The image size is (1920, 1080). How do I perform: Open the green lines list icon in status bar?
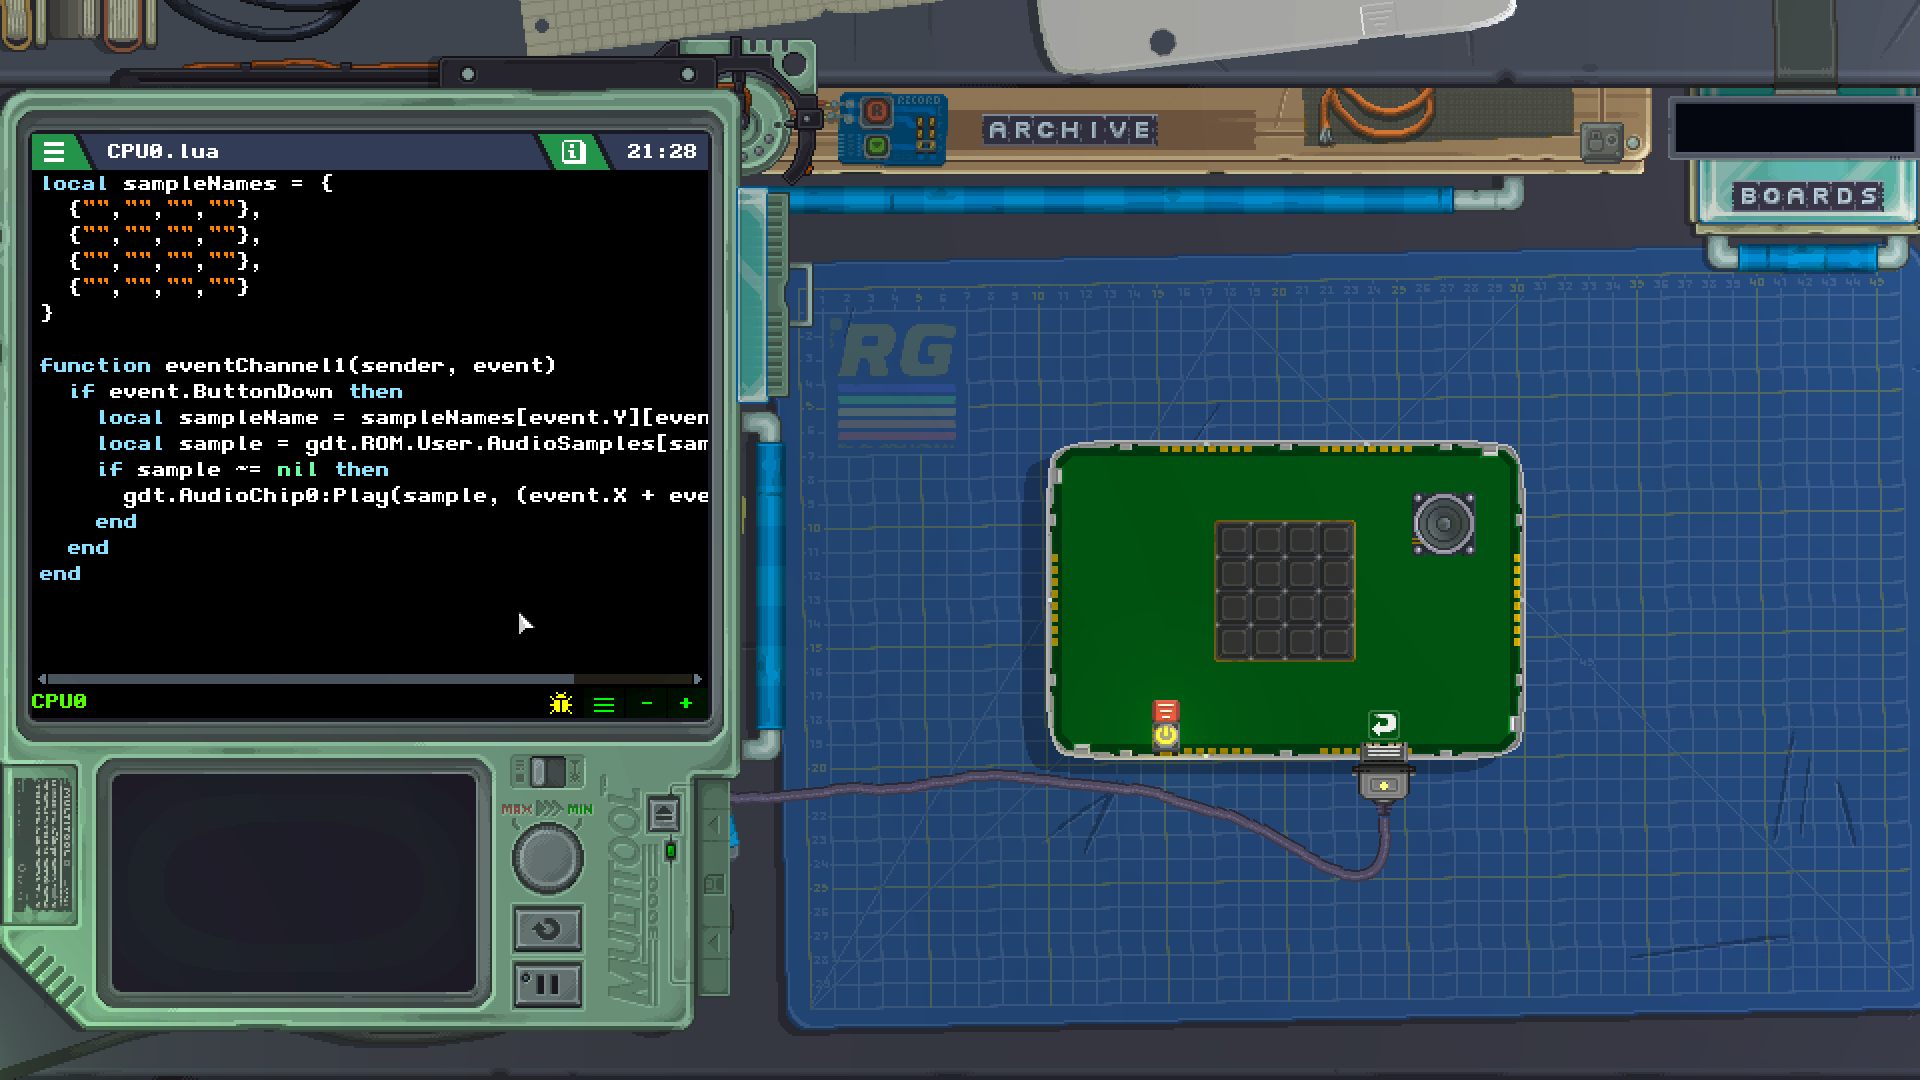[604, 704]
